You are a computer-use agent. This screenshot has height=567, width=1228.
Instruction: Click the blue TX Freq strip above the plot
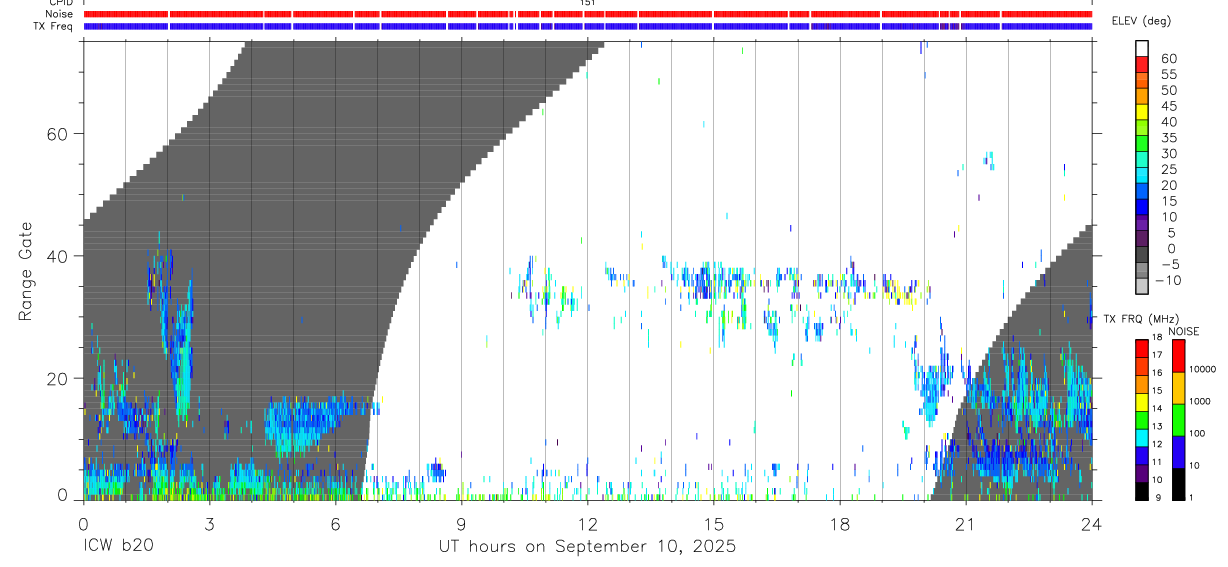(x=588, y=27)
